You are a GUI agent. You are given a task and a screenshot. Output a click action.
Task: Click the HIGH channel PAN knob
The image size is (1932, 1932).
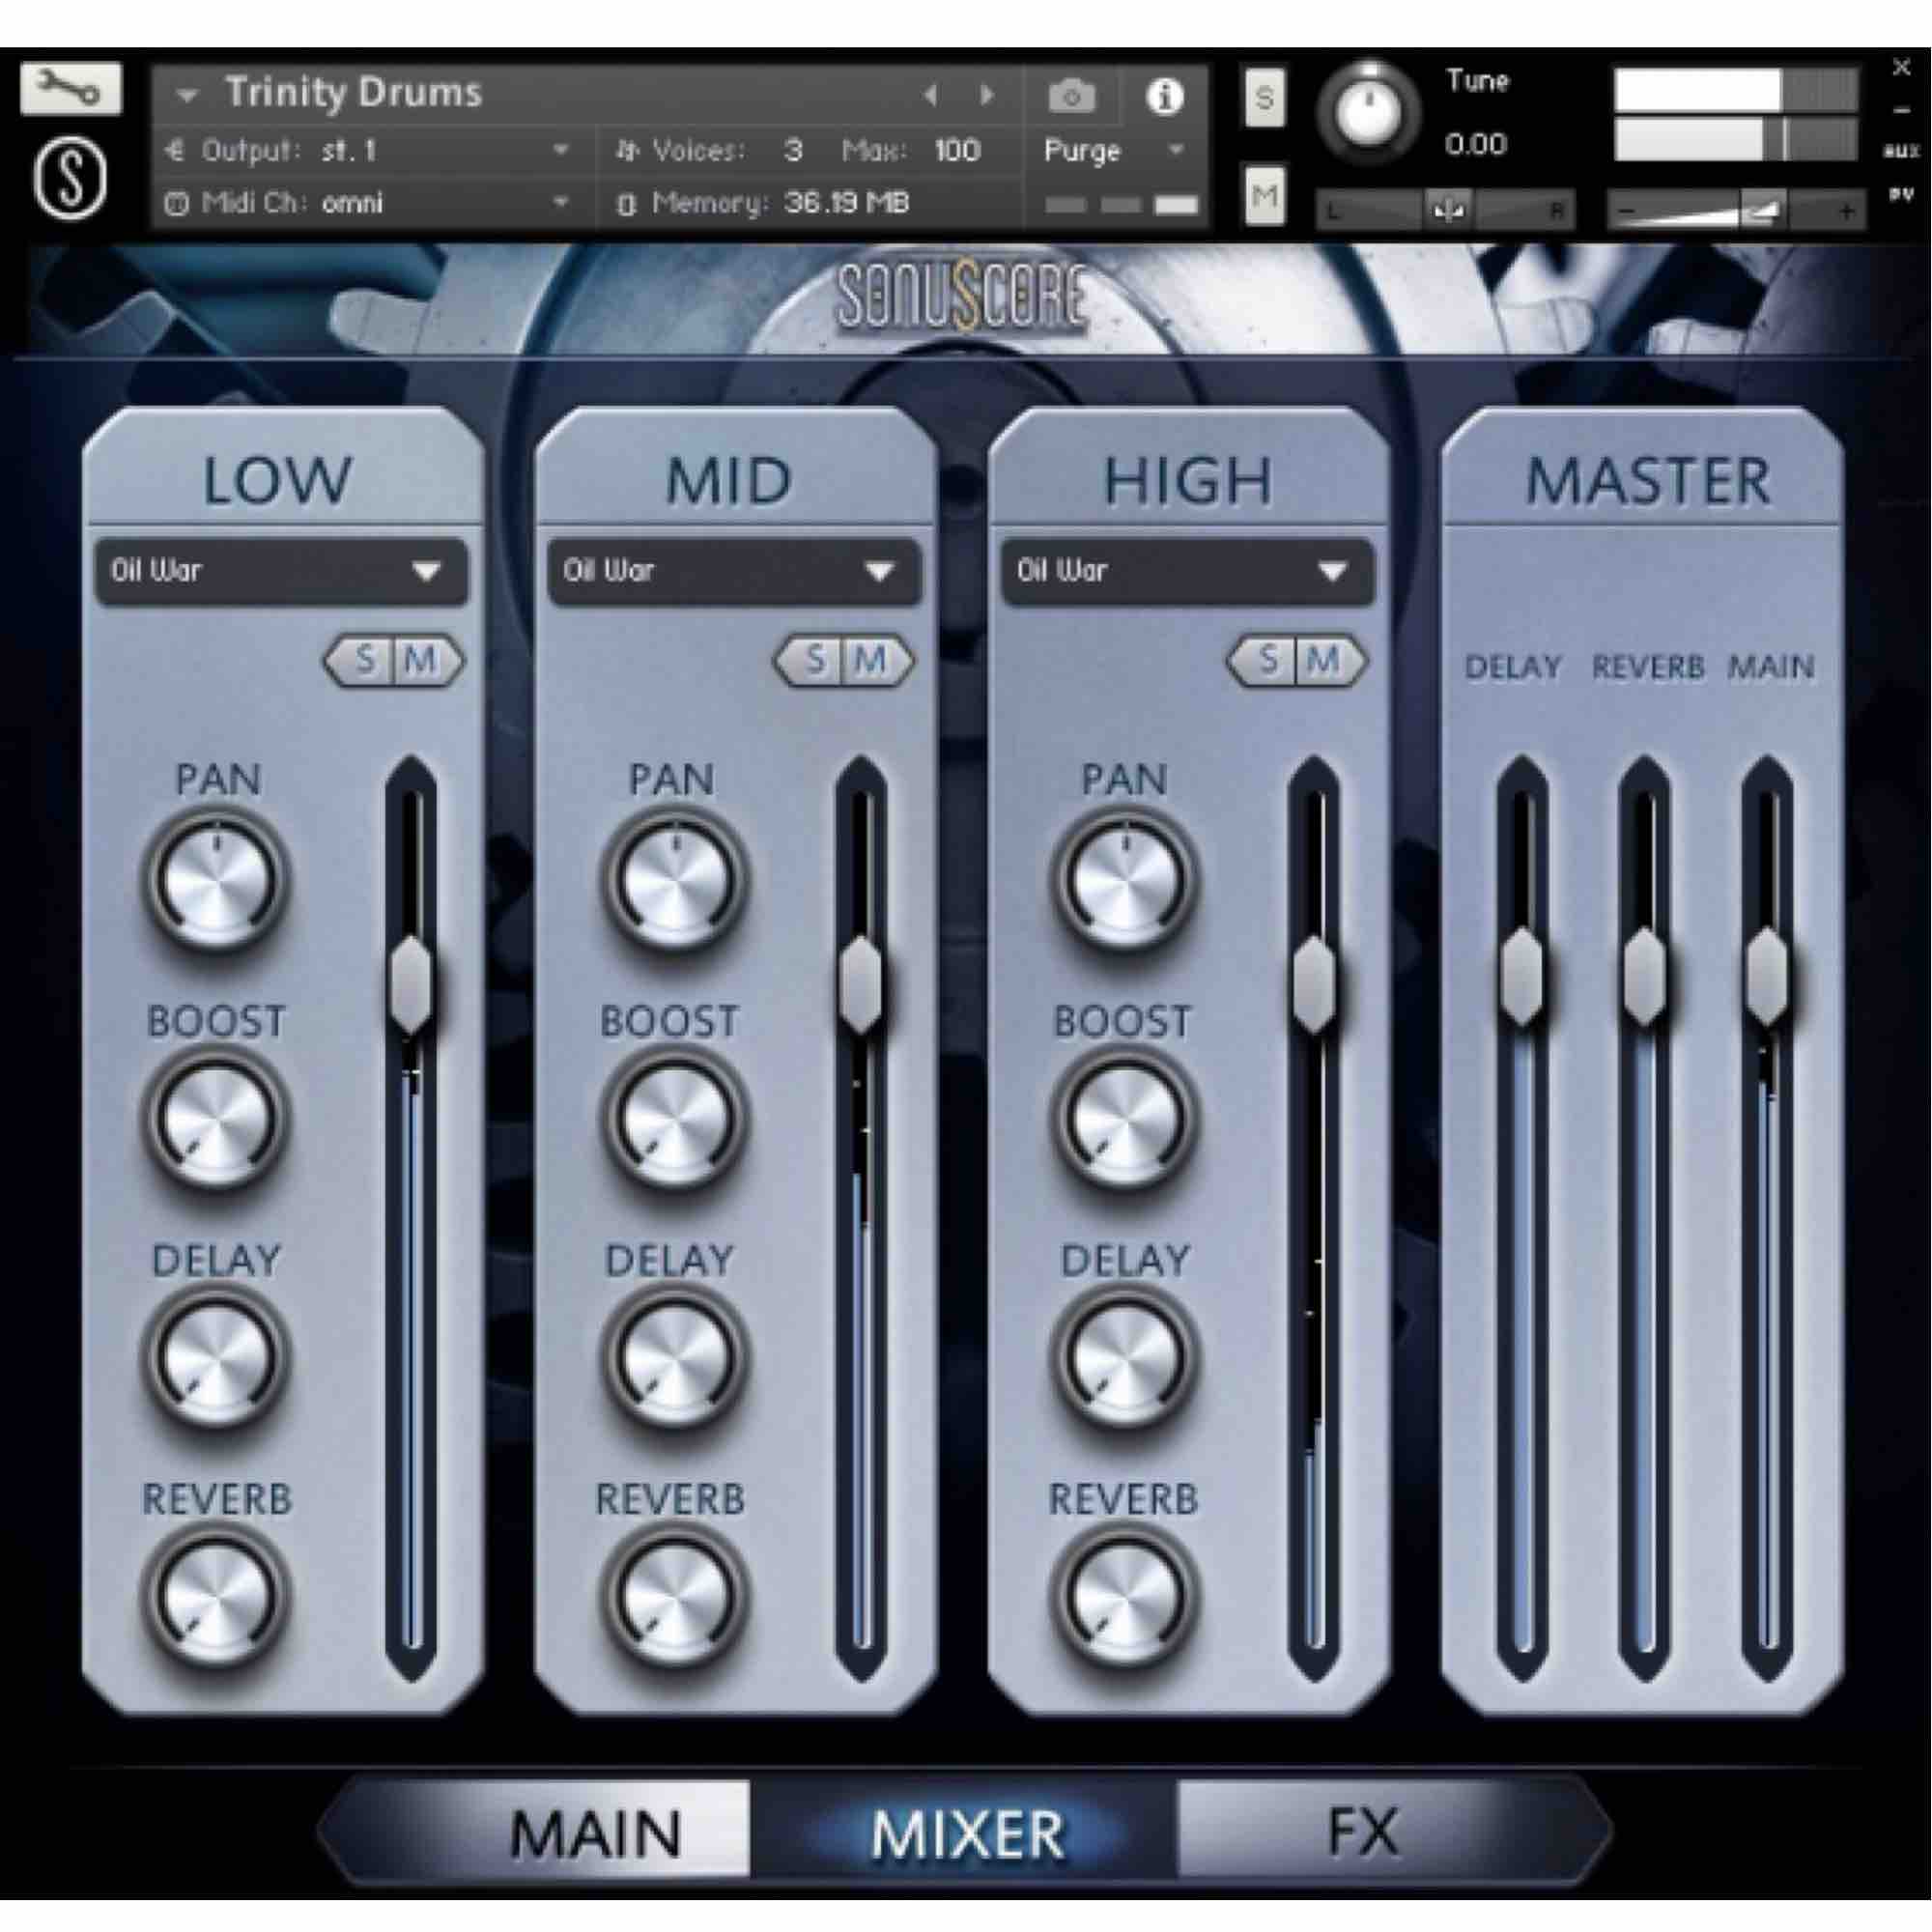tap(1124, 880)
